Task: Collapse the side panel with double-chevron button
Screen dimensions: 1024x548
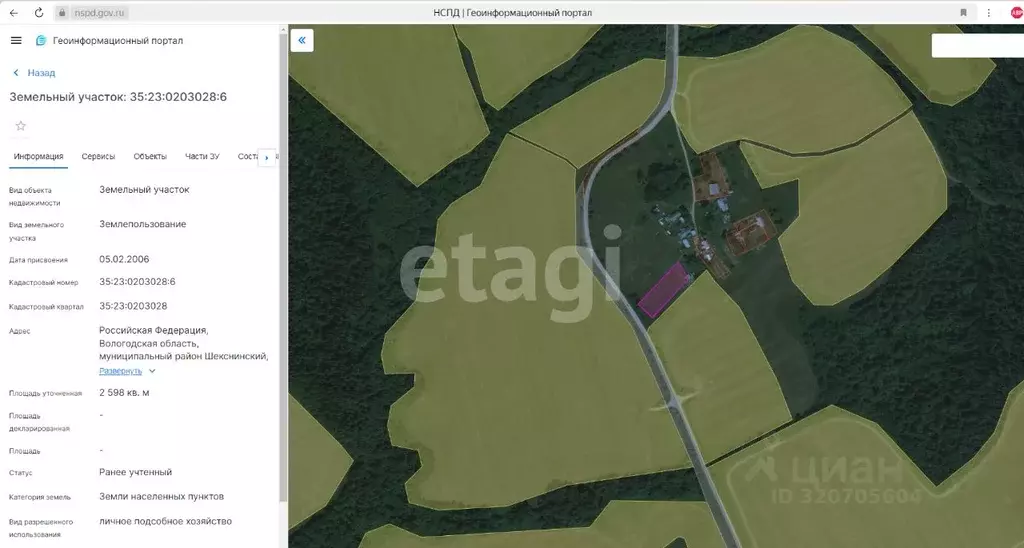Action: point(302,40)
